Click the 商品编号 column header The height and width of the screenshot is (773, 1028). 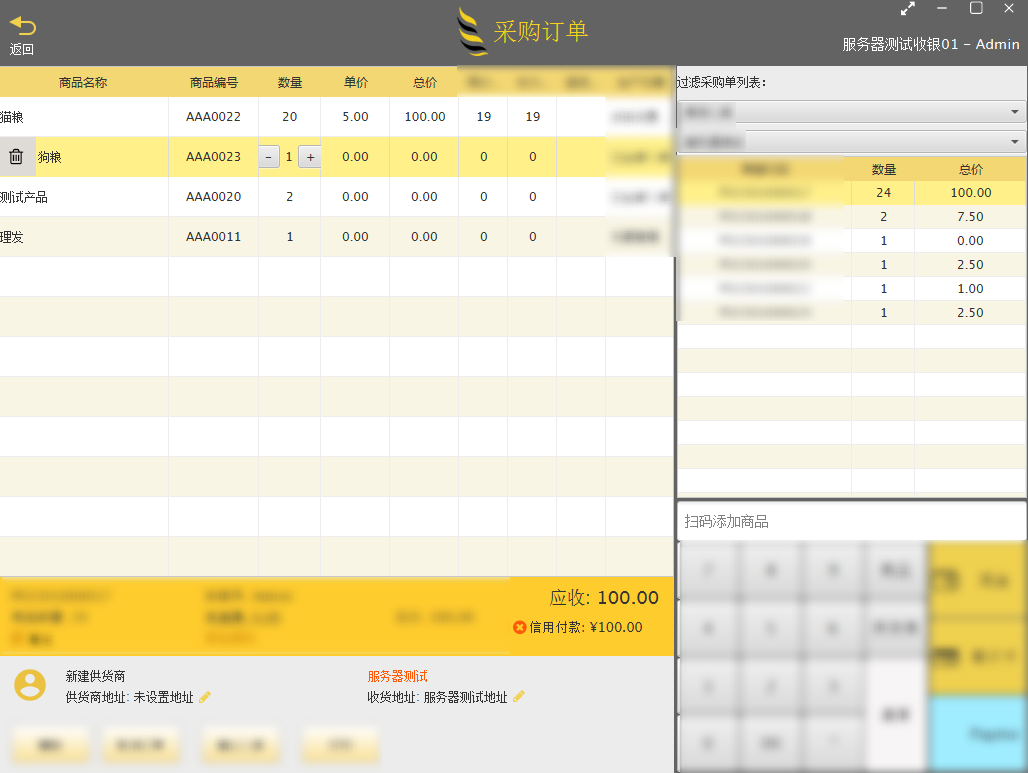pos(213,83)
